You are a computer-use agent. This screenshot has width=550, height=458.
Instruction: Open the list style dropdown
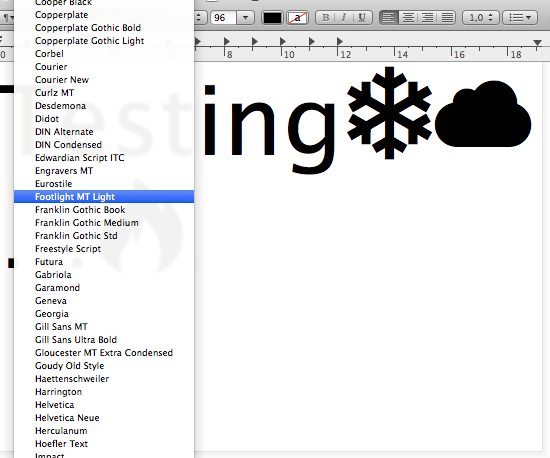[520, 18]
